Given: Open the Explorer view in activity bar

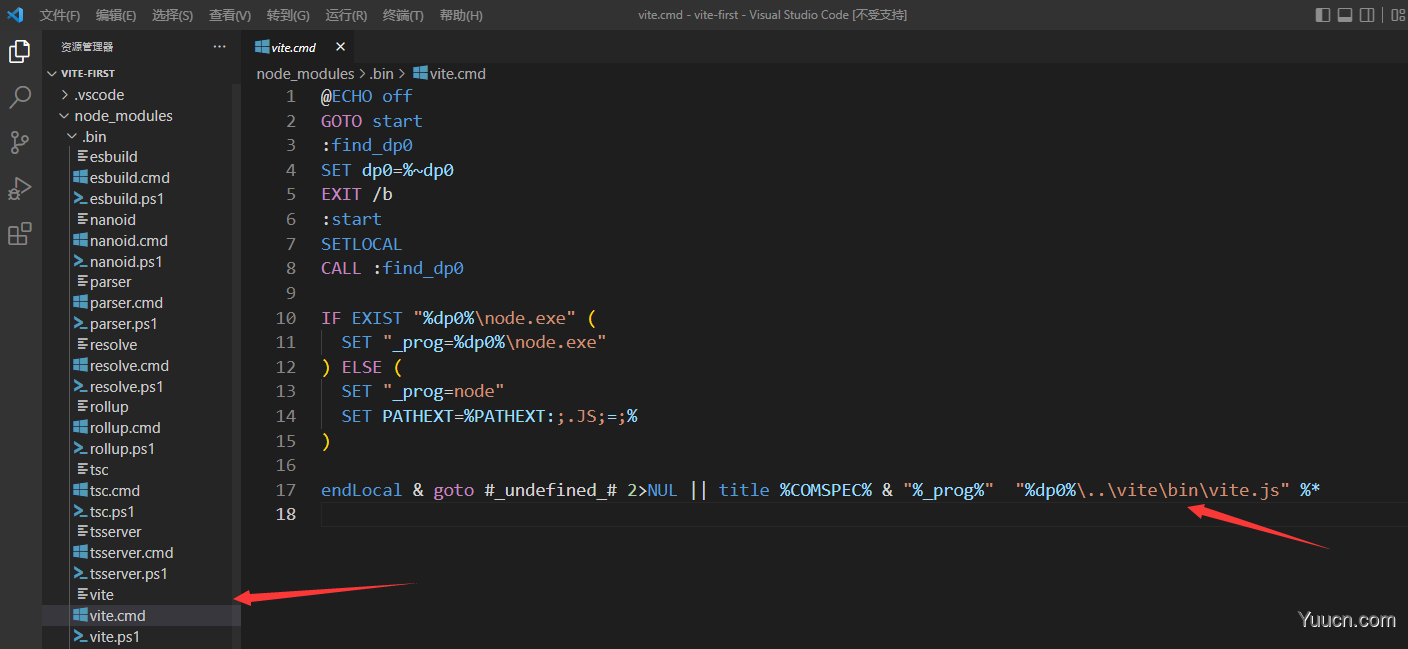Looking at the screenshot, I should tap(19, 51).
